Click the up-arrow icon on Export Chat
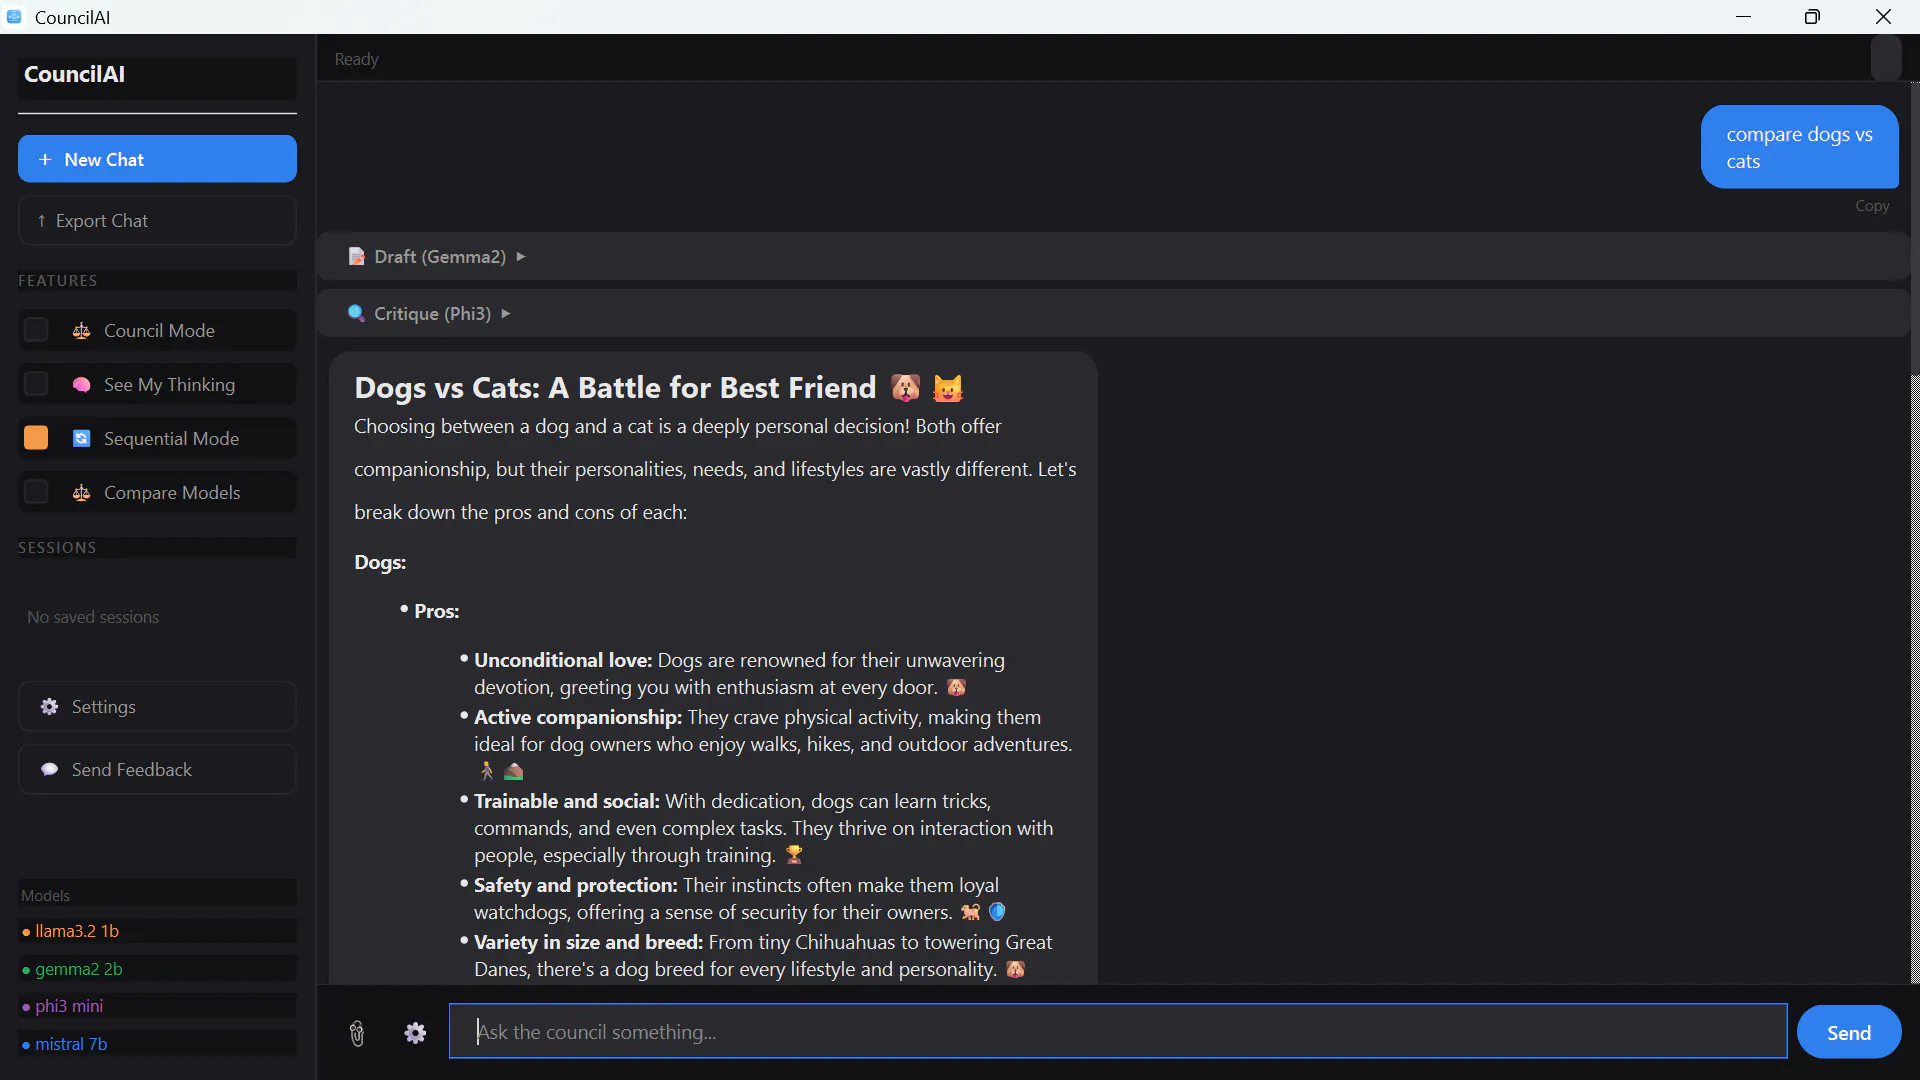 point(41,221)
